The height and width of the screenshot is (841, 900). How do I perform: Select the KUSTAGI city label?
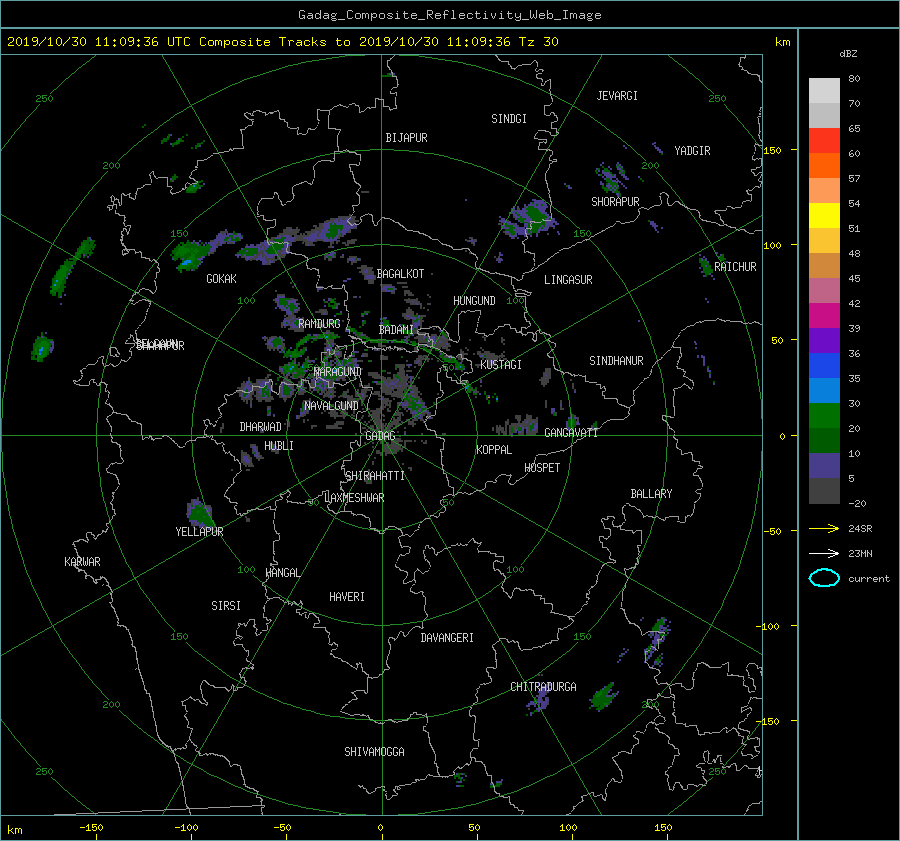[x=501, y=365]
